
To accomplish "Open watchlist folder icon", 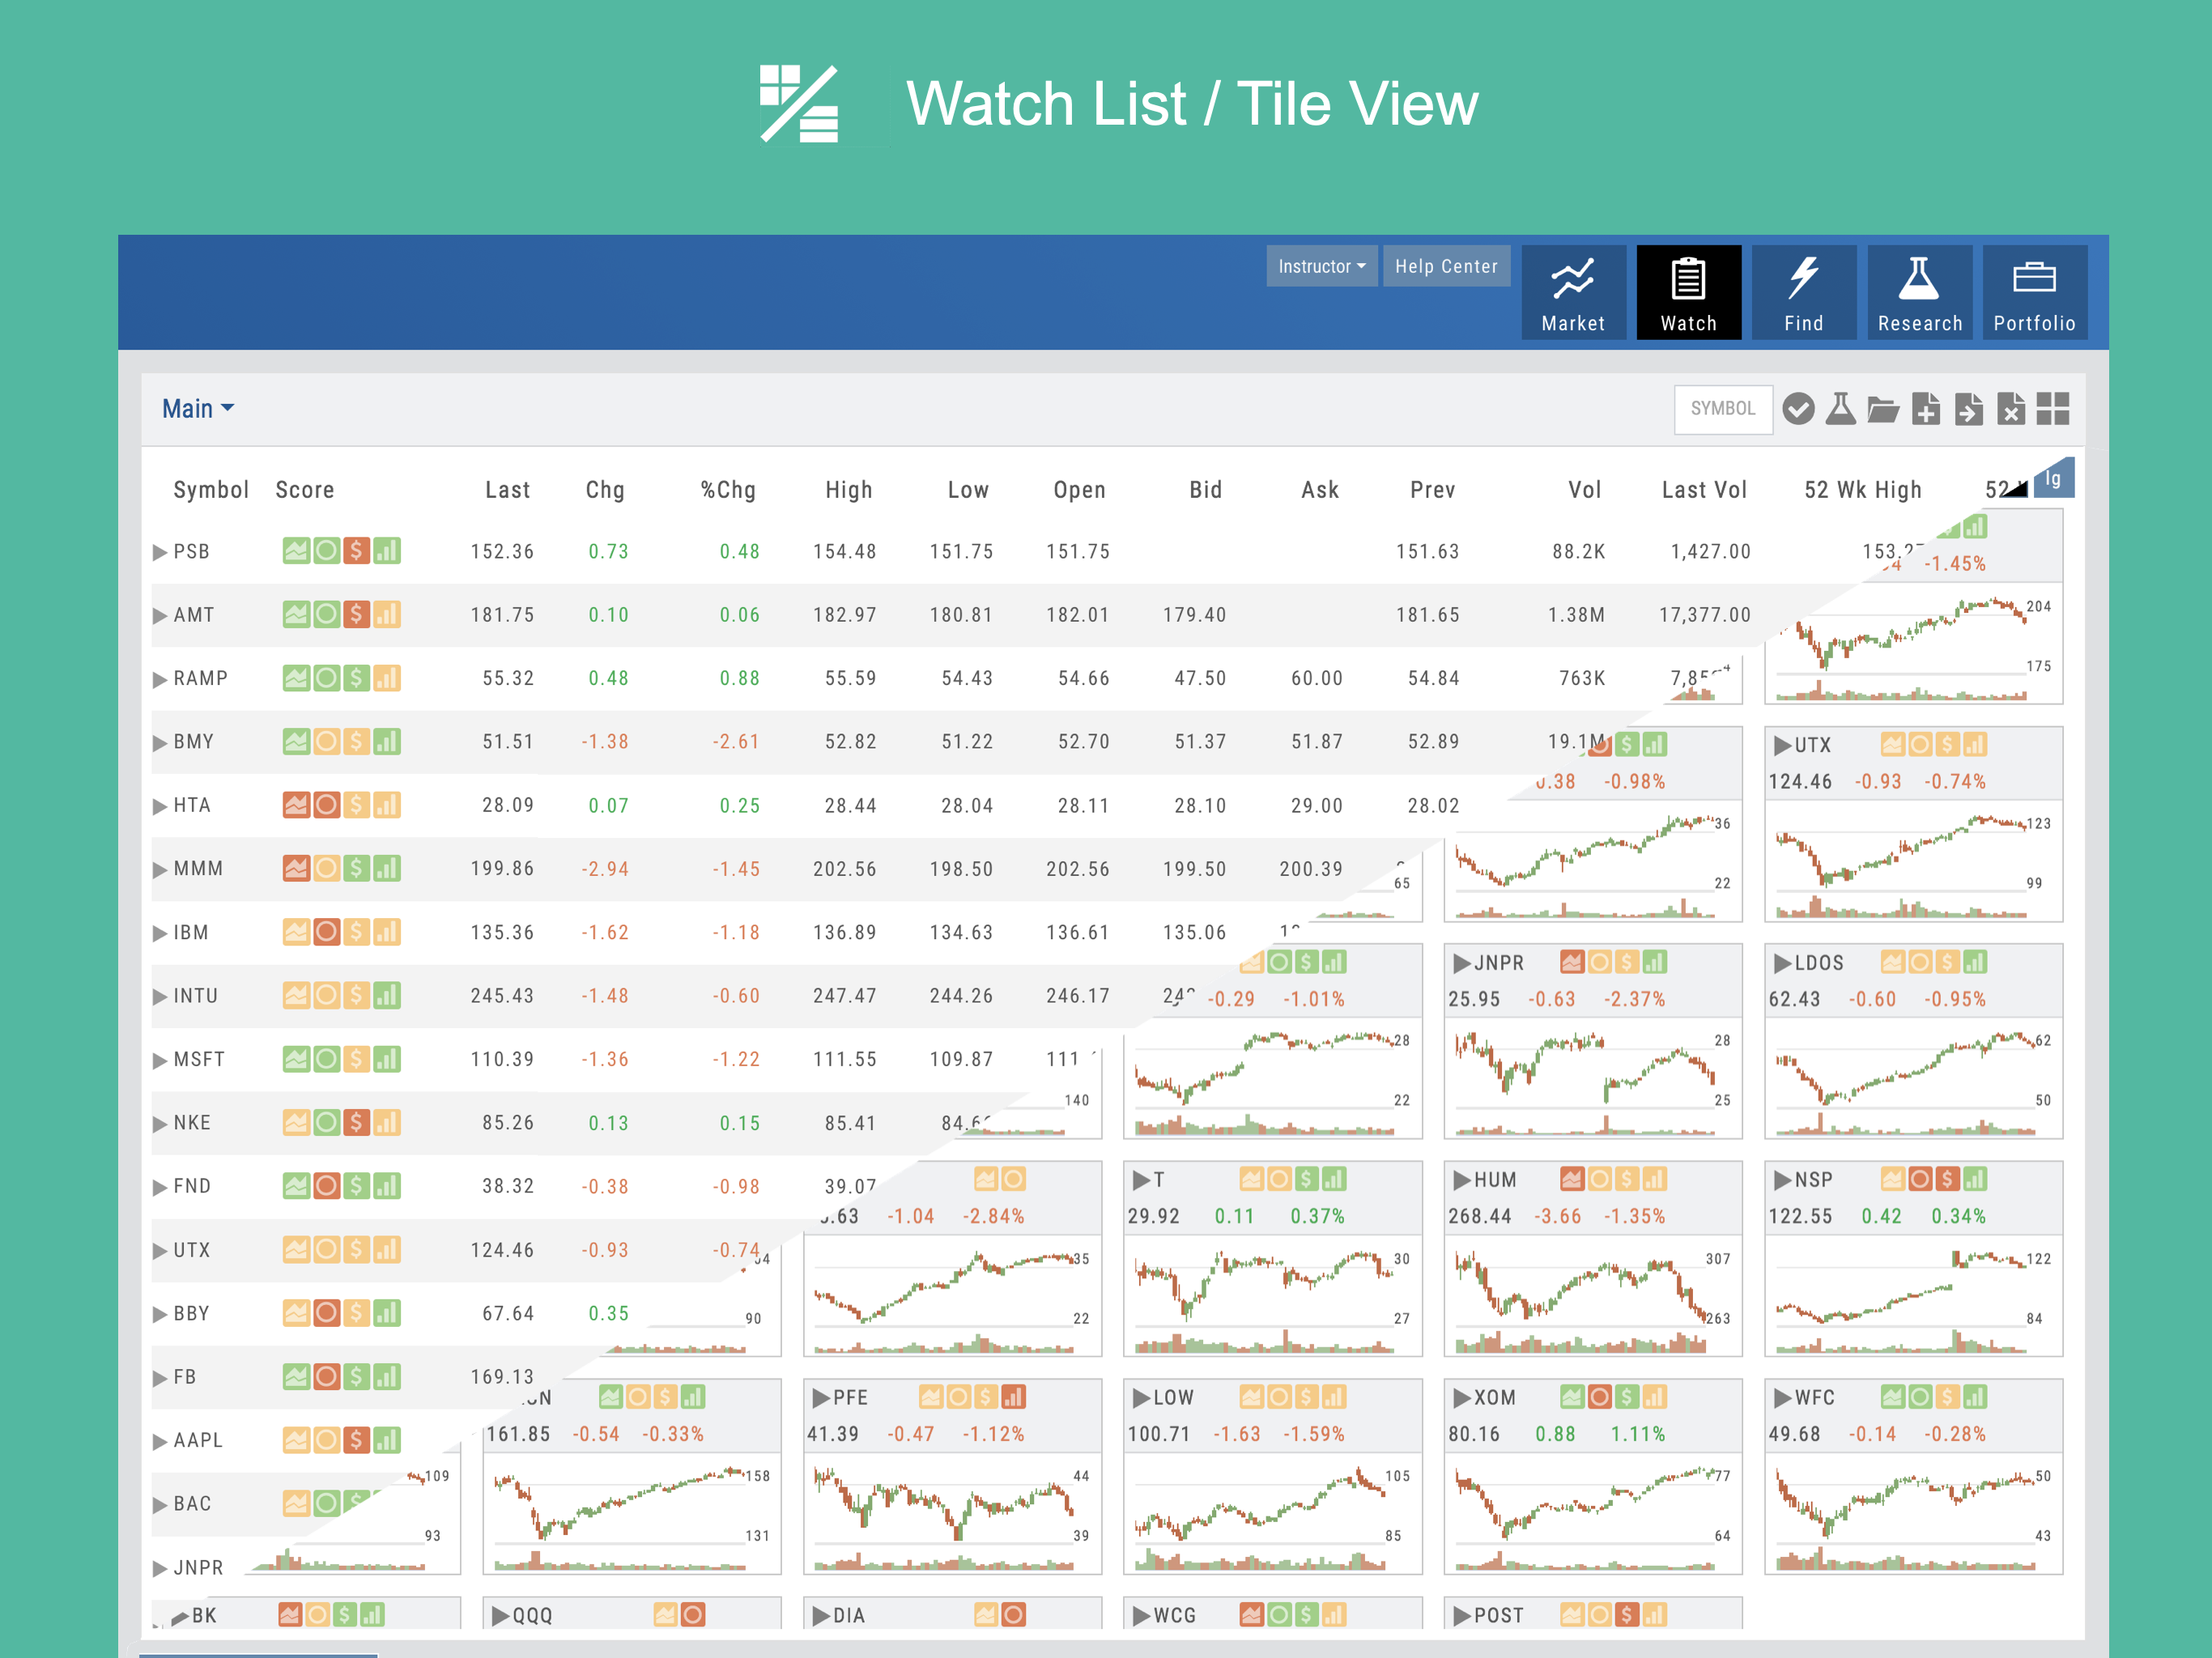I will (x=1883, y=409).
